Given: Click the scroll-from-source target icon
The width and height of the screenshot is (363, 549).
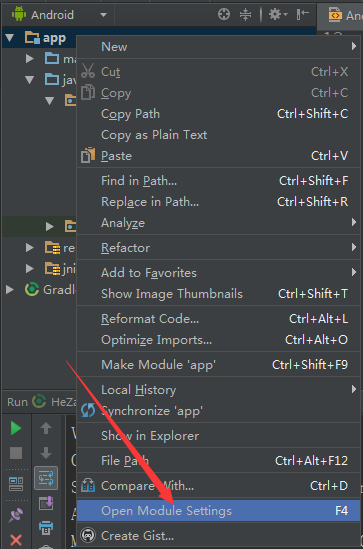Looking at the screenshot, I should click(224, 14).
